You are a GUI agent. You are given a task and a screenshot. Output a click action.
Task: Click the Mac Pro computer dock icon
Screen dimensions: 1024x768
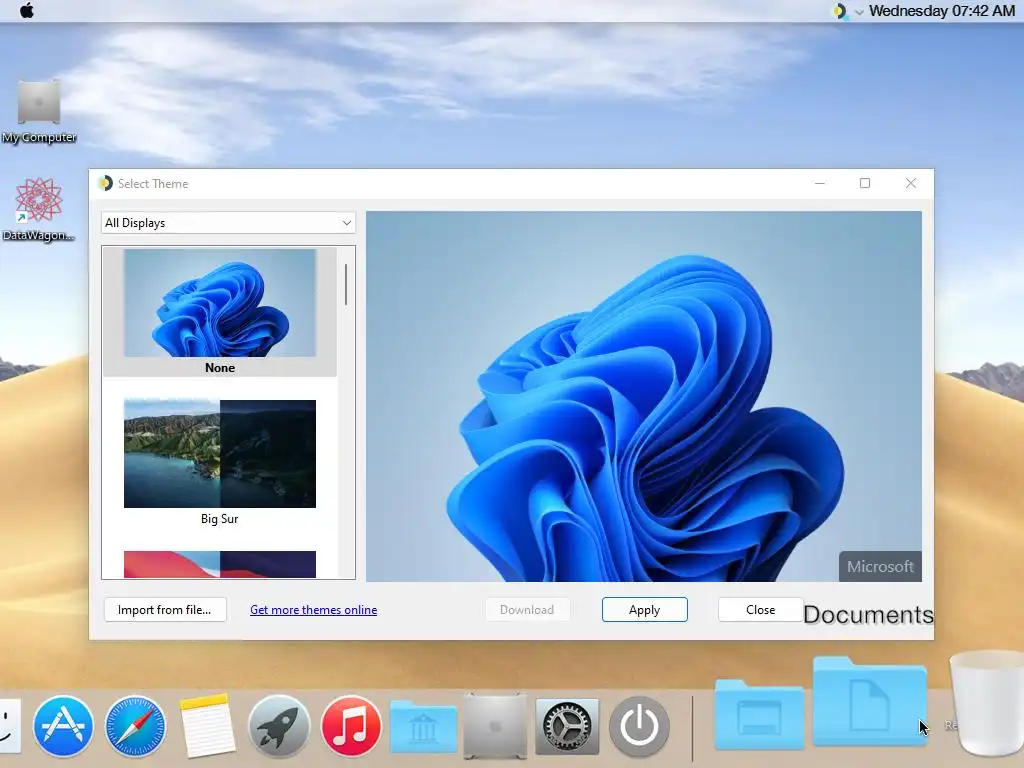[495, 726]
